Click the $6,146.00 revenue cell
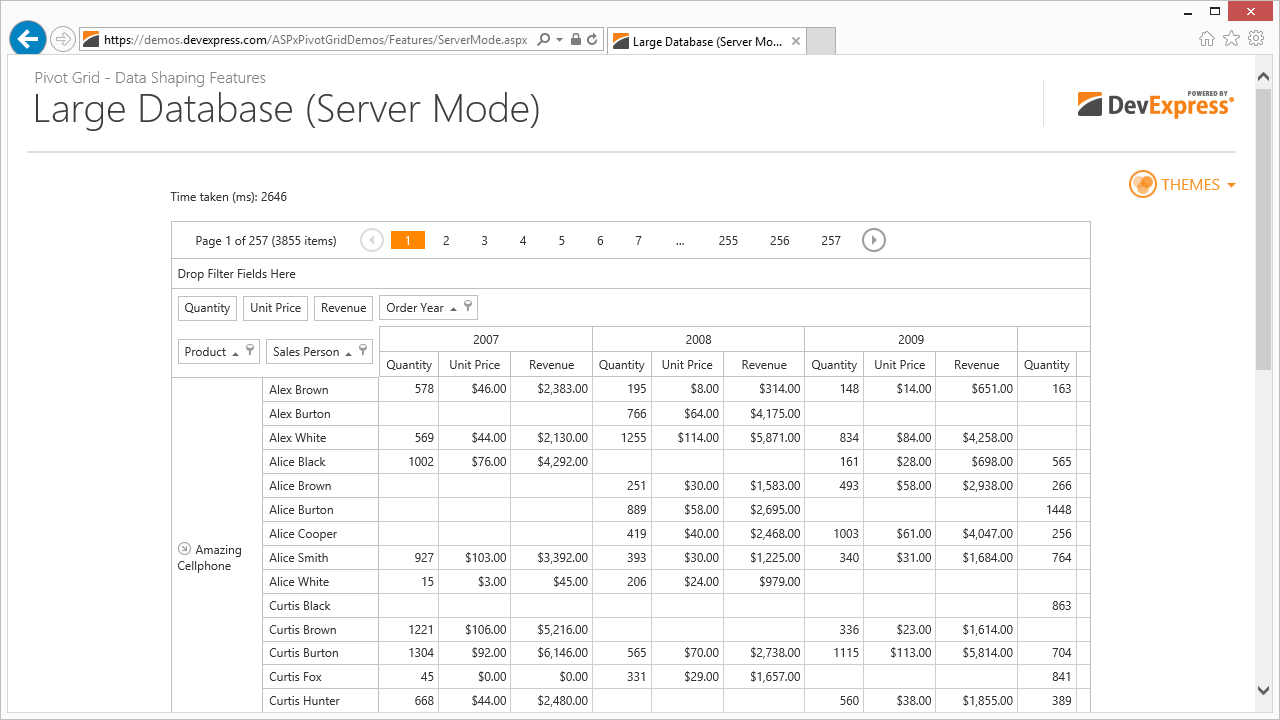1280x720 pixels. pyautogui.click(x=551, y=653)
